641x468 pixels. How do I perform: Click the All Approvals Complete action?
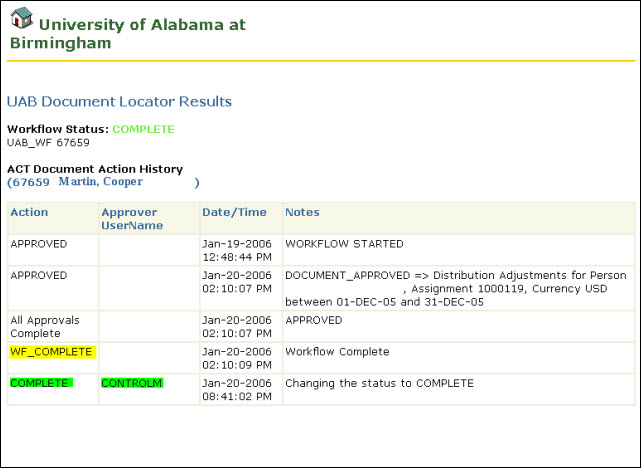click(45, 327)
